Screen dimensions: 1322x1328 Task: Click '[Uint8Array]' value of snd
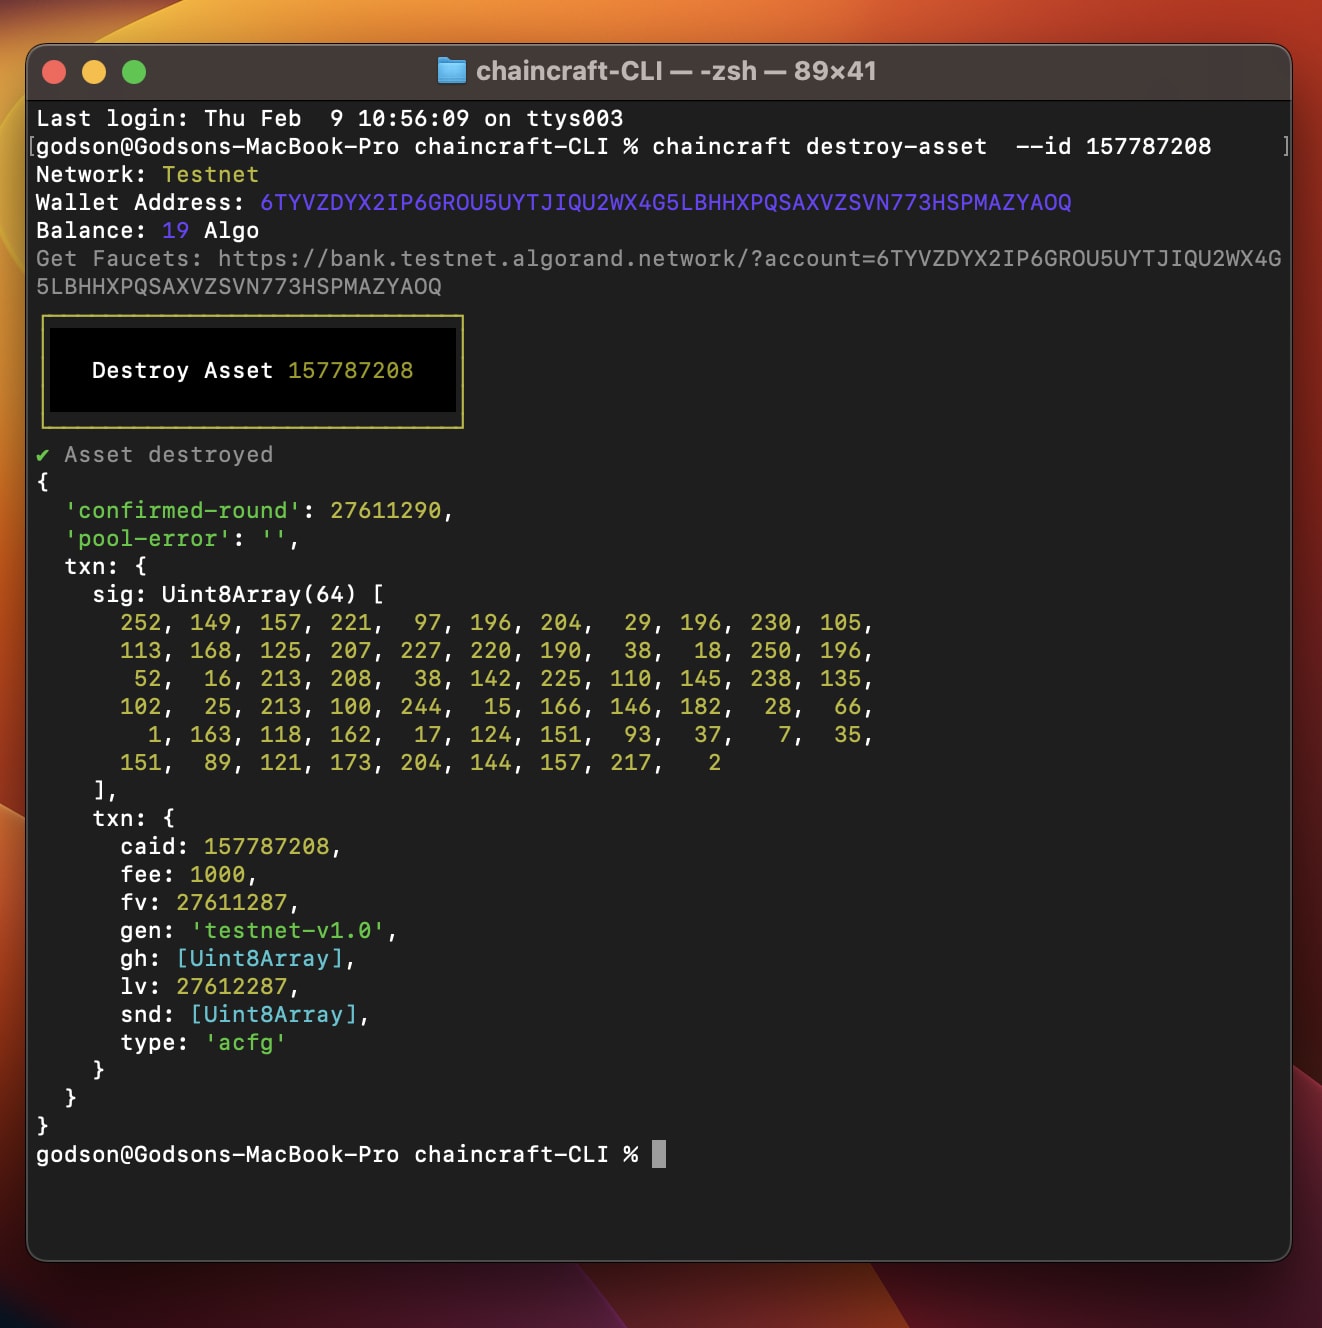274,1014
